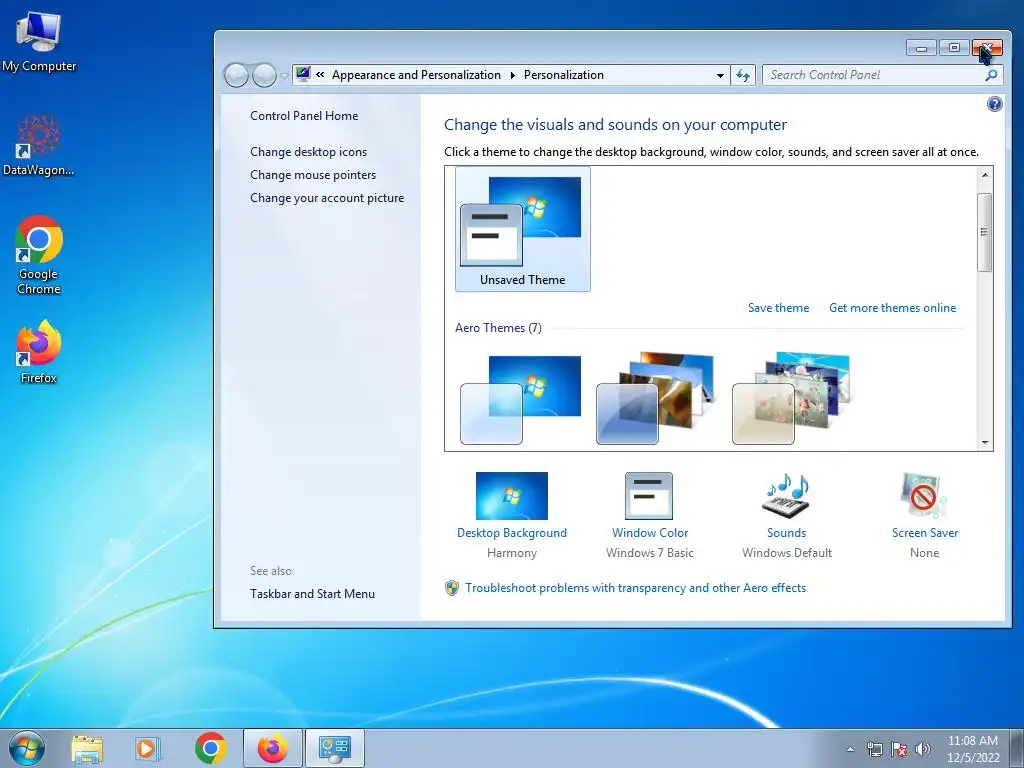Select the first Aero theme with Windows logo
The width and height of the screenshot is (1024, 768).
point(521,400)
